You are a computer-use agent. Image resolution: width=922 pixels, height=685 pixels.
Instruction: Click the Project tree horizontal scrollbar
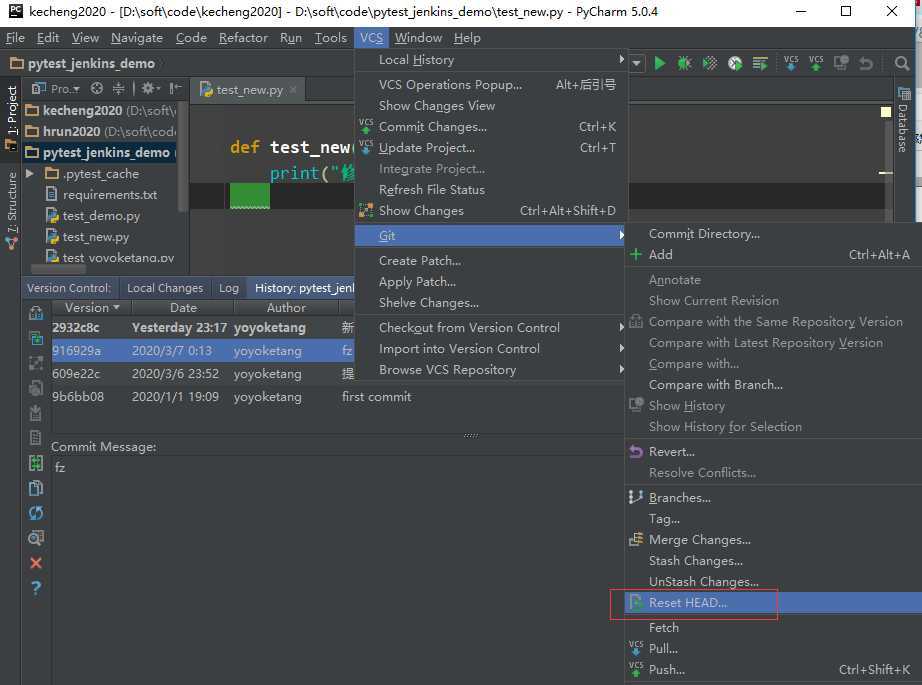tap(59, 269)
